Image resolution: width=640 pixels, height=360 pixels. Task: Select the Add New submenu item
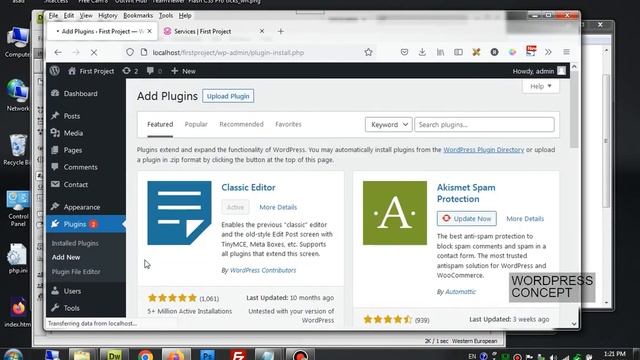[x=66, y=257]
